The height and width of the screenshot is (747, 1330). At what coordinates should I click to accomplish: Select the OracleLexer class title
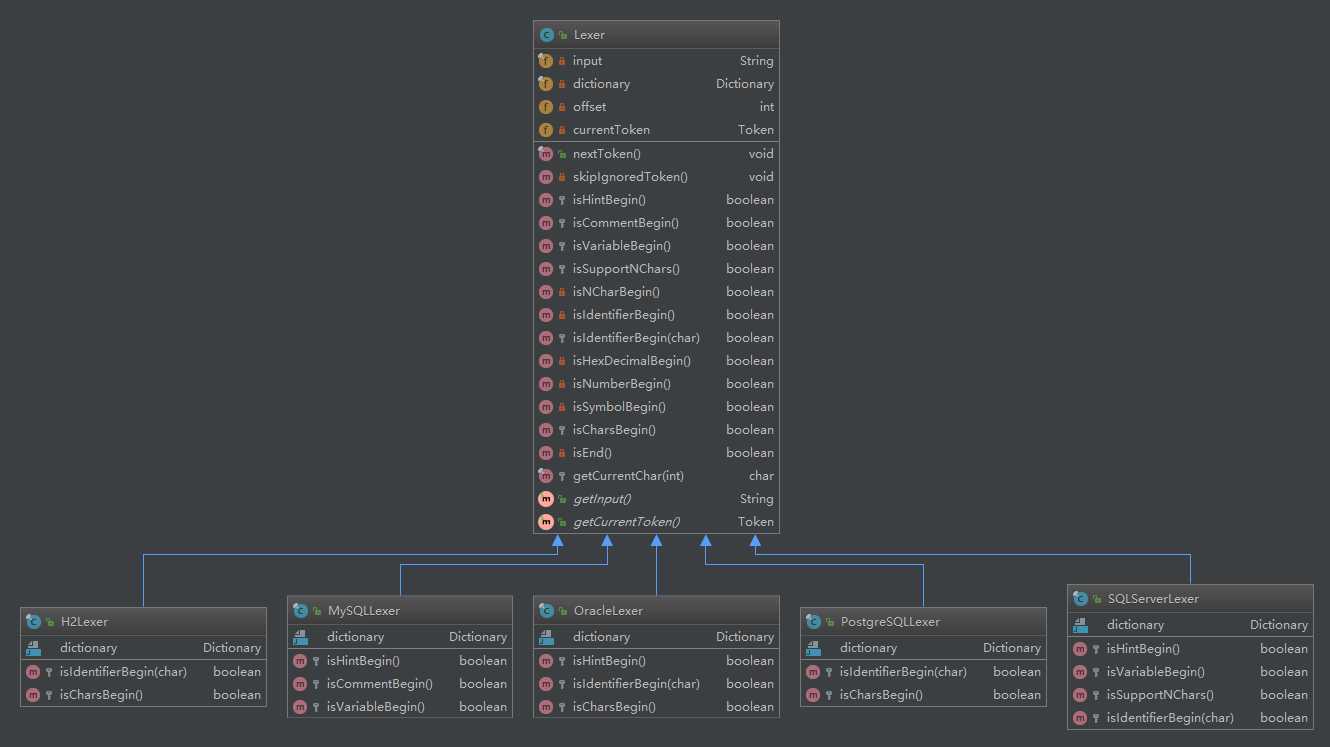click(608, 610)
